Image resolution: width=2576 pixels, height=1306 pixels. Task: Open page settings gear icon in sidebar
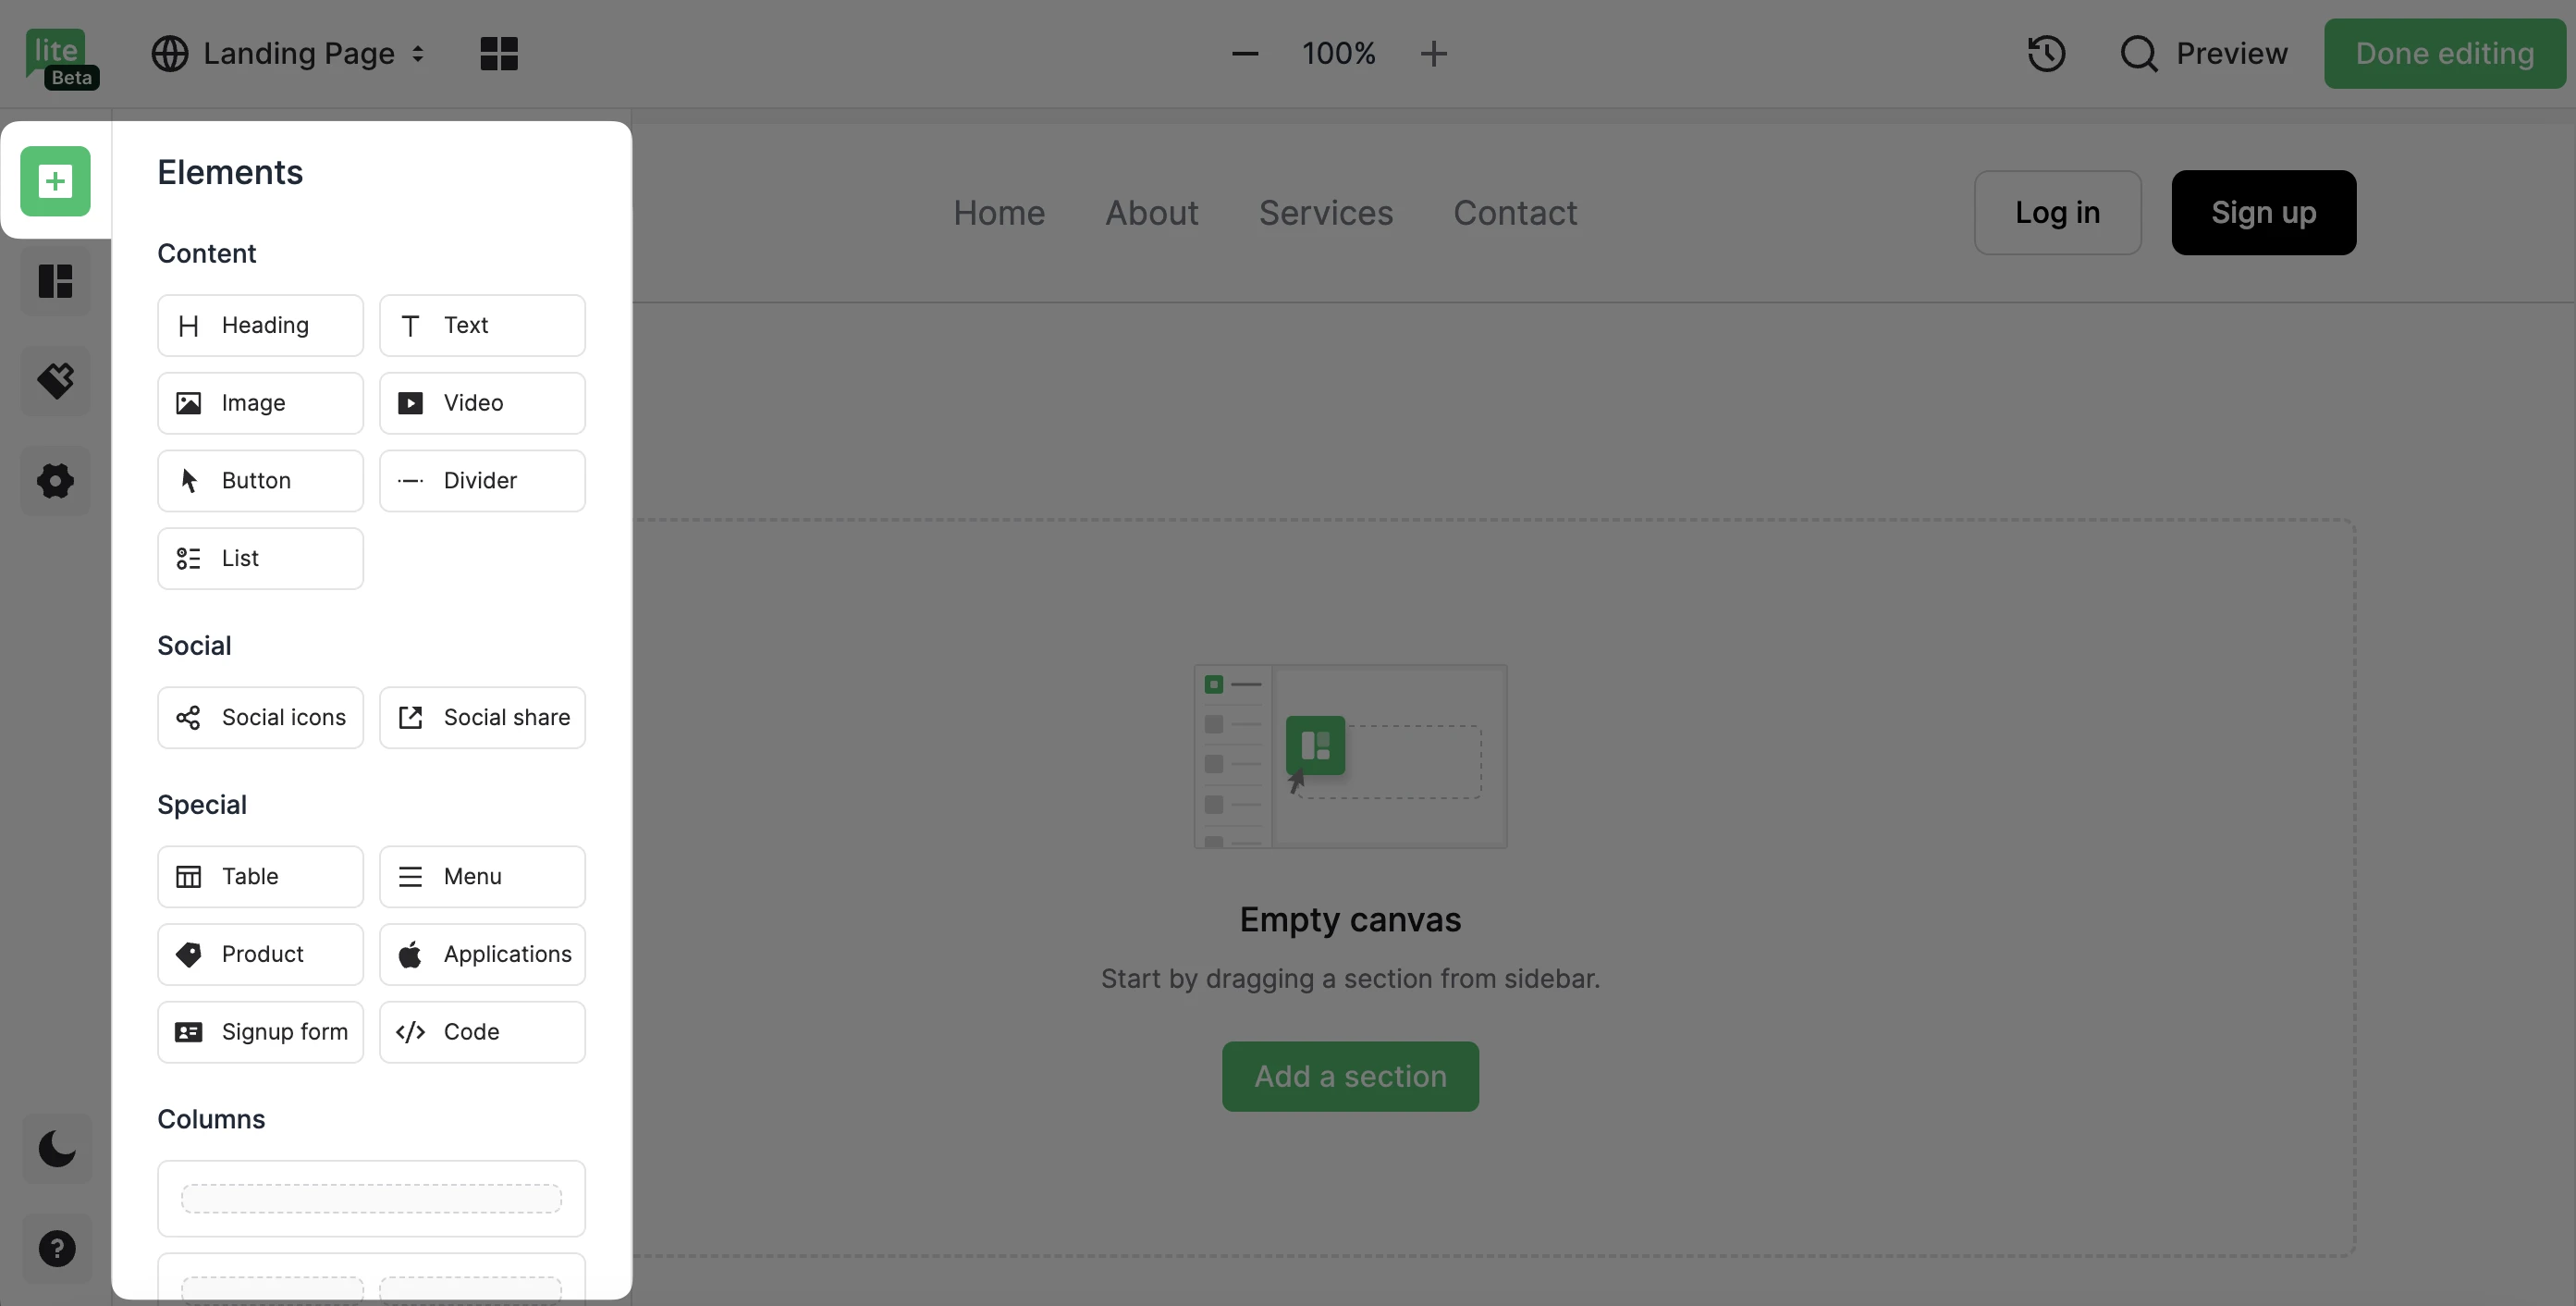56,480
